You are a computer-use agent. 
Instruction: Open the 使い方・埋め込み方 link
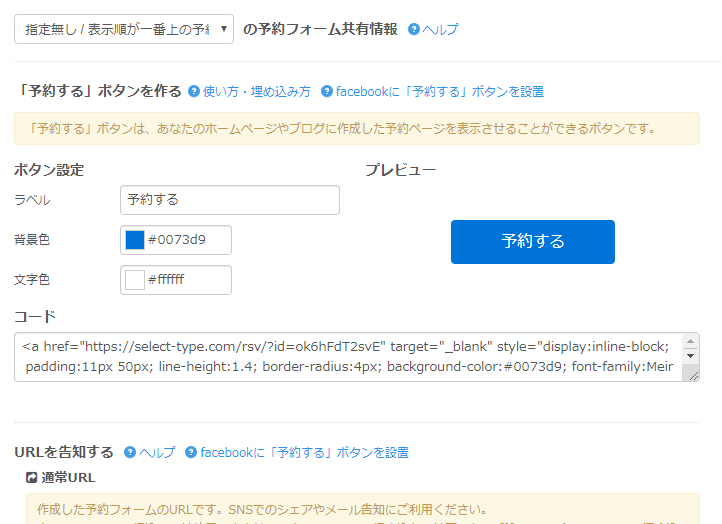point(257,91)
